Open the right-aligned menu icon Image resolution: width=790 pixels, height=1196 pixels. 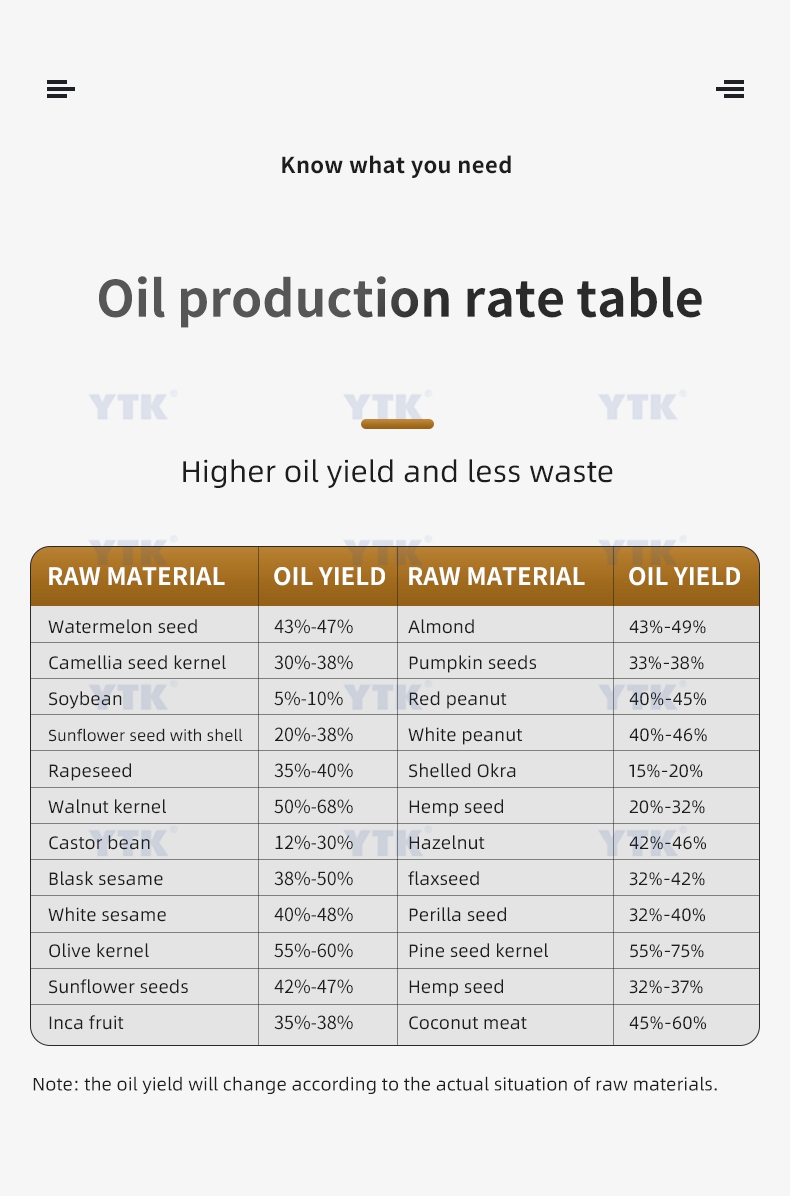click(x=730, y=89)
